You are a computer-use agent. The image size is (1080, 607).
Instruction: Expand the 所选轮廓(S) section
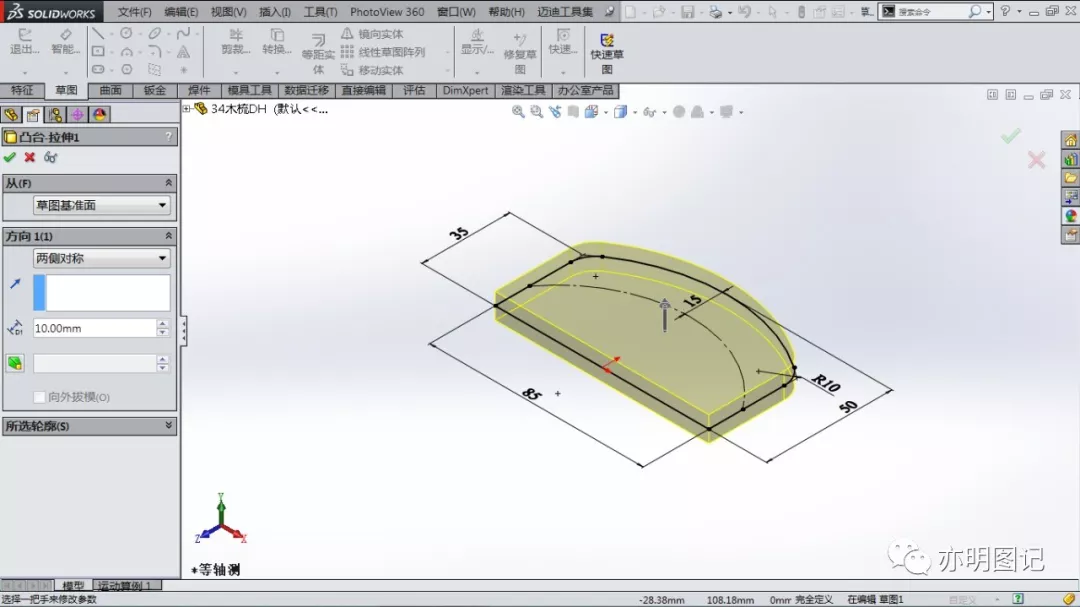pos(168,426)
